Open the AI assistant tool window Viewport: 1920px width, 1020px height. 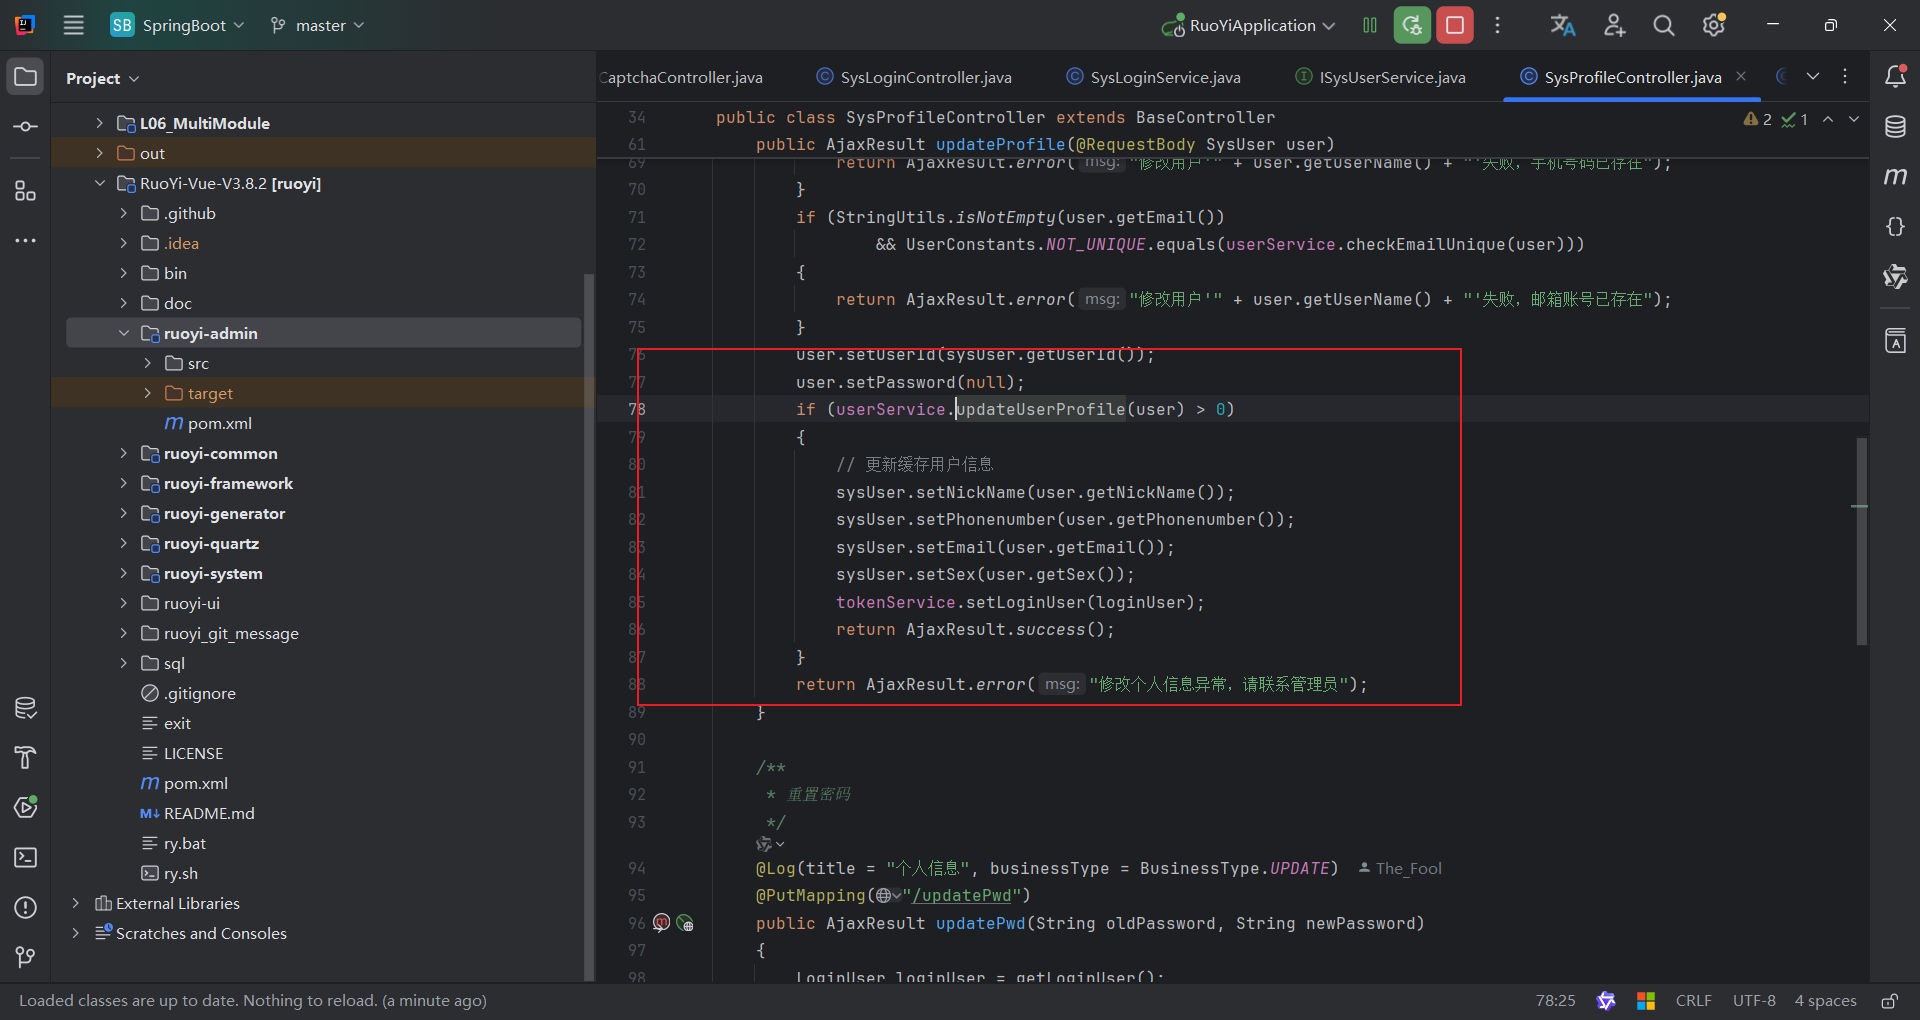coord(1895,277)
